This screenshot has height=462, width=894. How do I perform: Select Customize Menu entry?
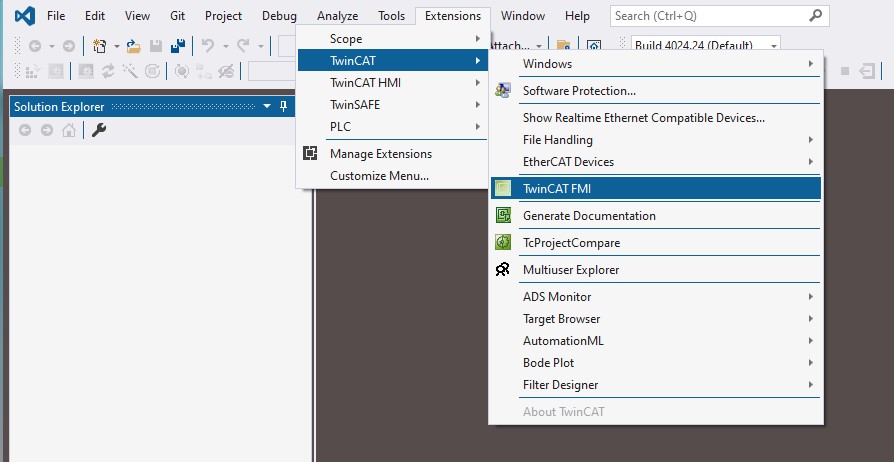point(392,176)
